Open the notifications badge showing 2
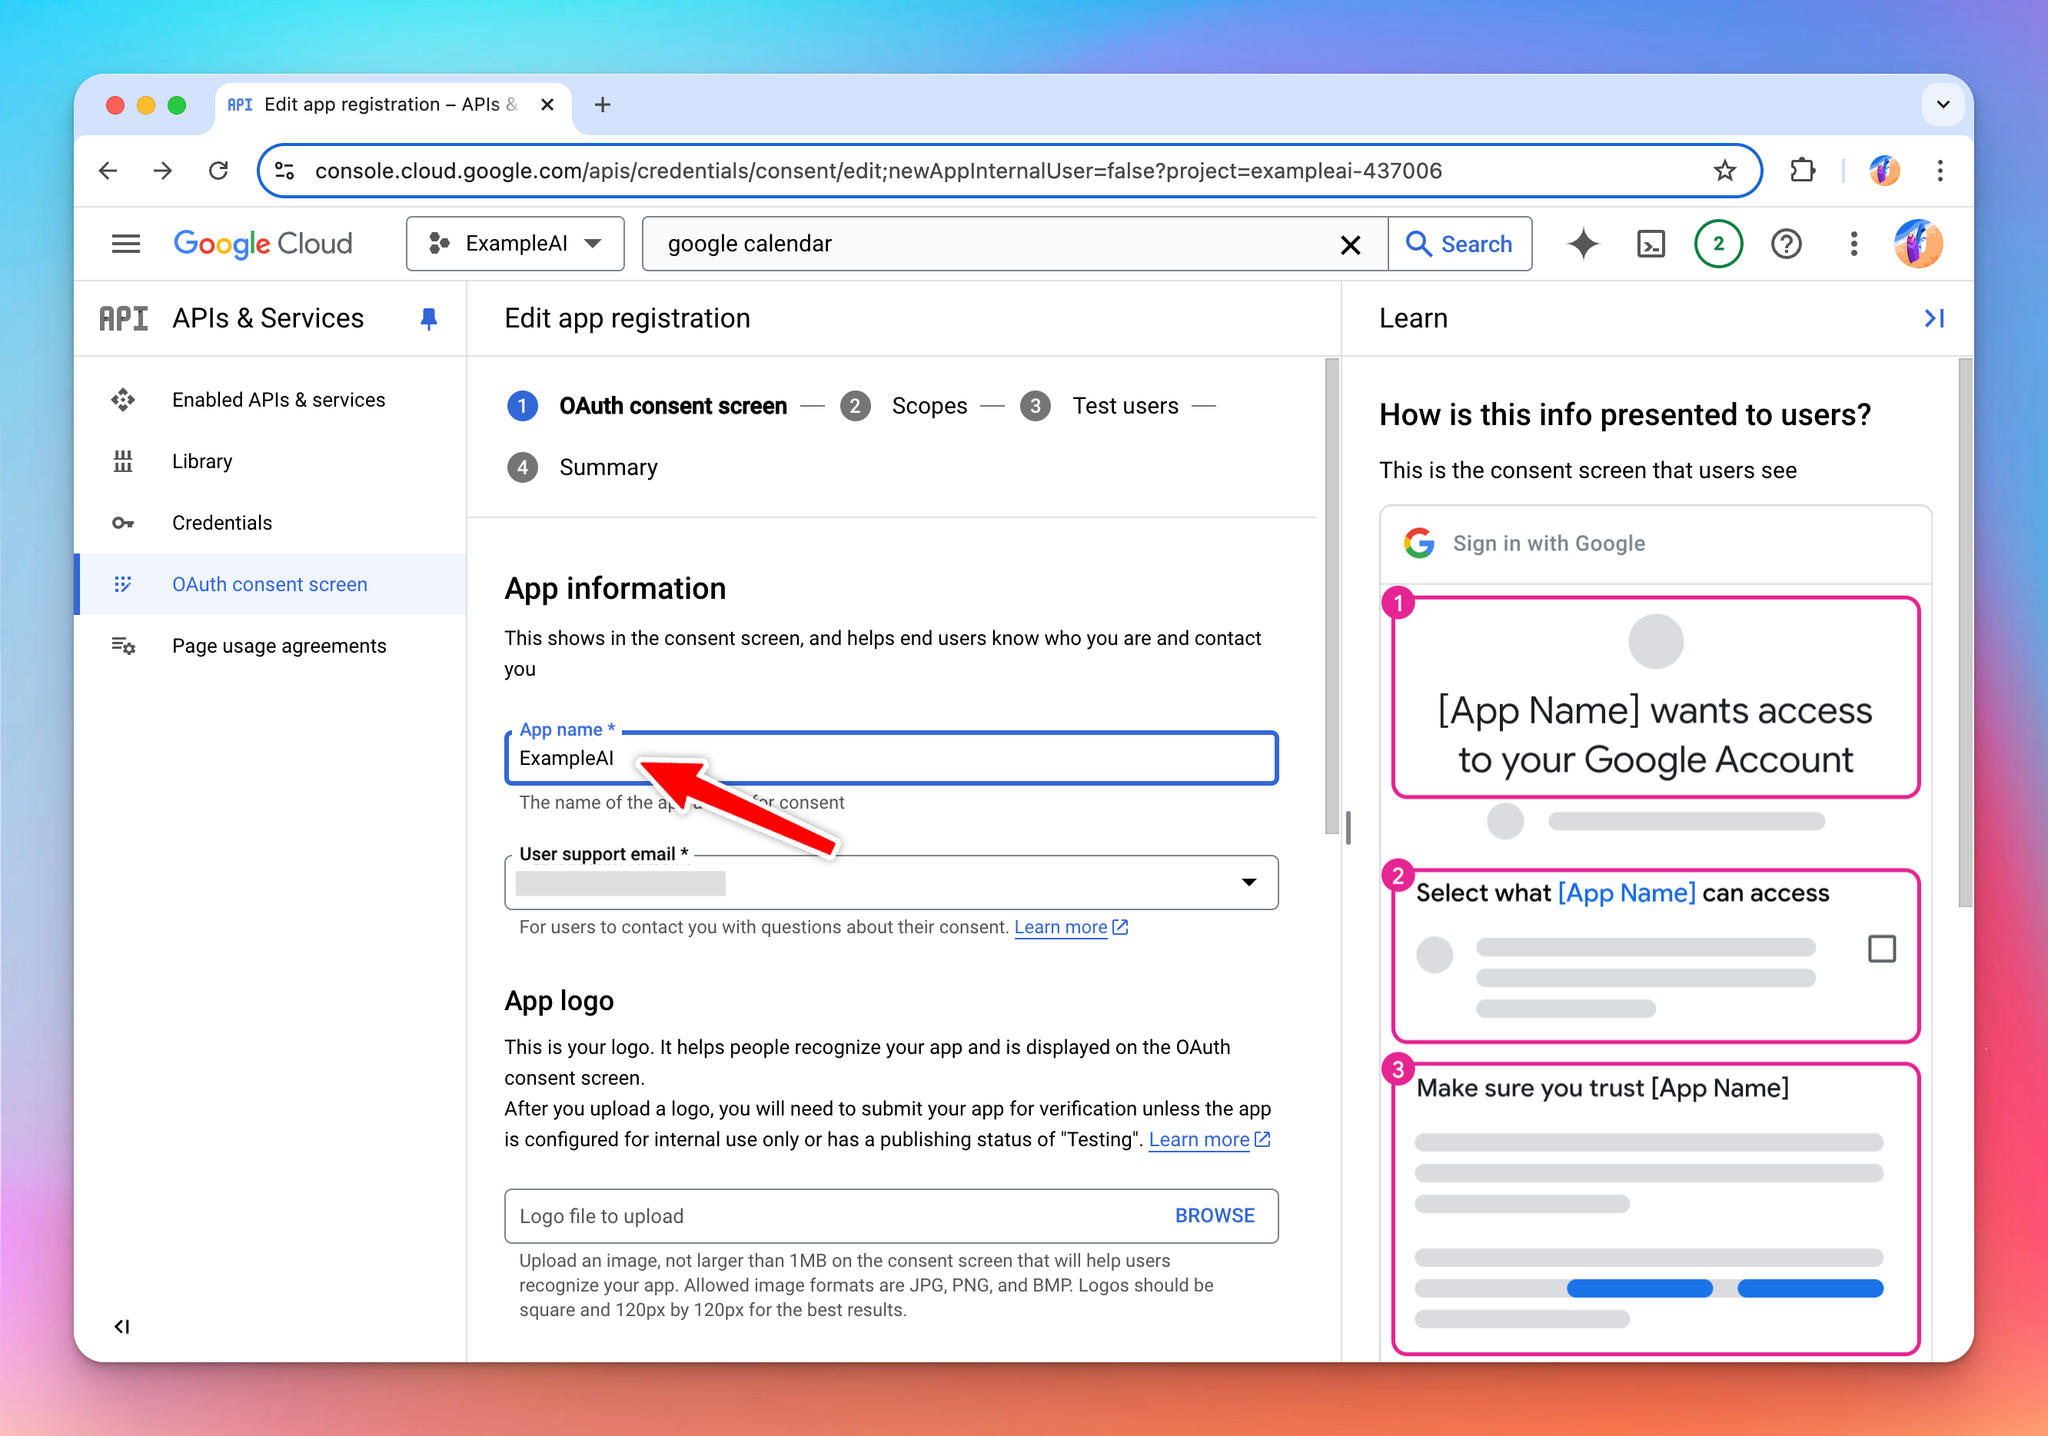Image resolution: width=2048 pixels, height=1436 pixels. click(1719, 244)
